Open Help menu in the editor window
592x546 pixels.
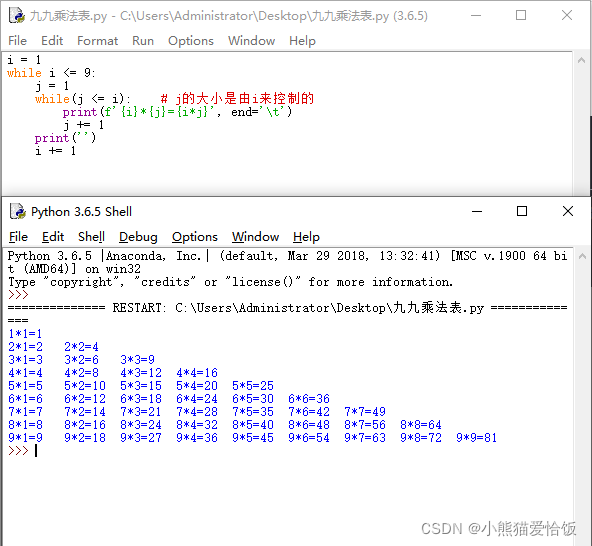pos(302,40)
